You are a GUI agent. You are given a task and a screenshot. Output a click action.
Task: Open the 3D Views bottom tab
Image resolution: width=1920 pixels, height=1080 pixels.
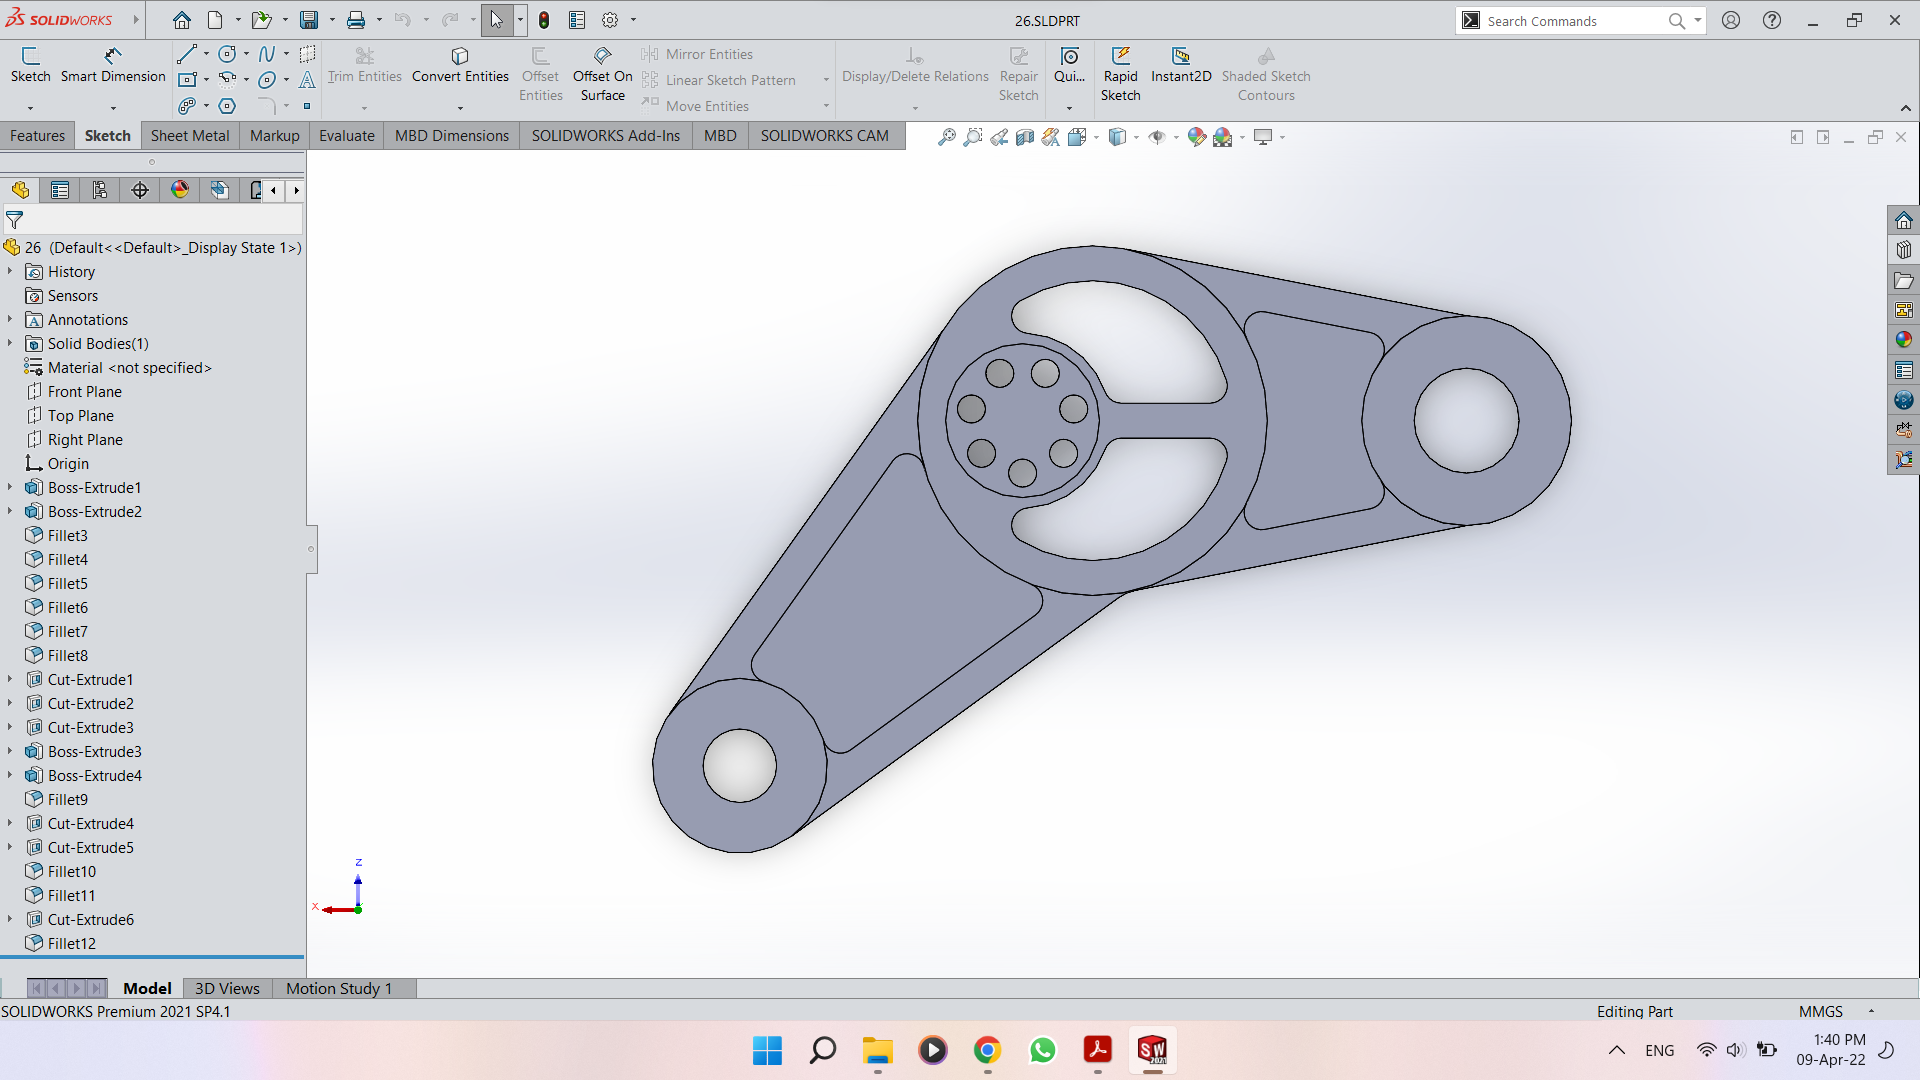(227, 988)
